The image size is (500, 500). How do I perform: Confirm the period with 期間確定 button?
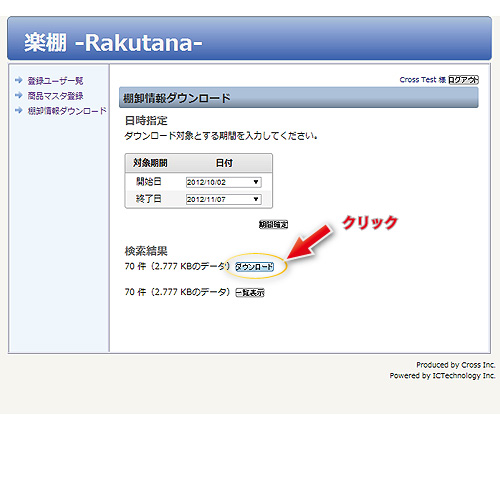click(273, 225)
